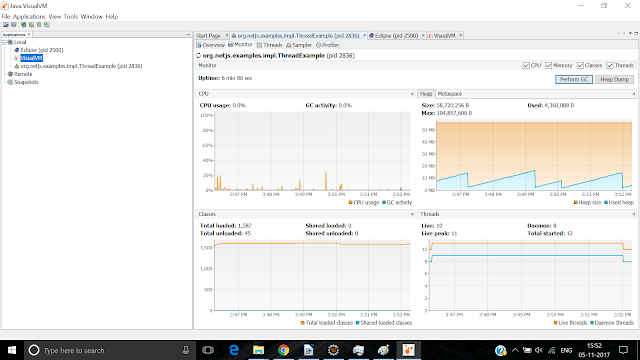Click the Perform GC button
The image size is (640, 360).
574,79
